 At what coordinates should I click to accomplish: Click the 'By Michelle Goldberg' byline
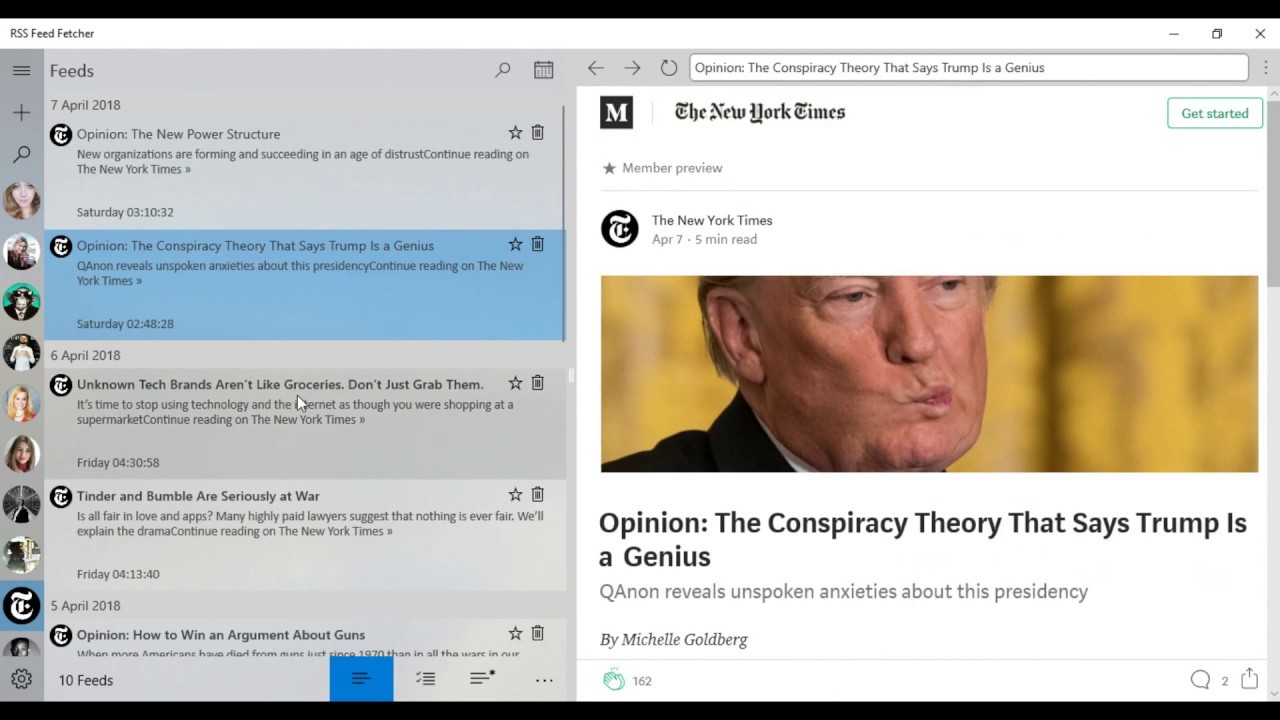[673, 639]
